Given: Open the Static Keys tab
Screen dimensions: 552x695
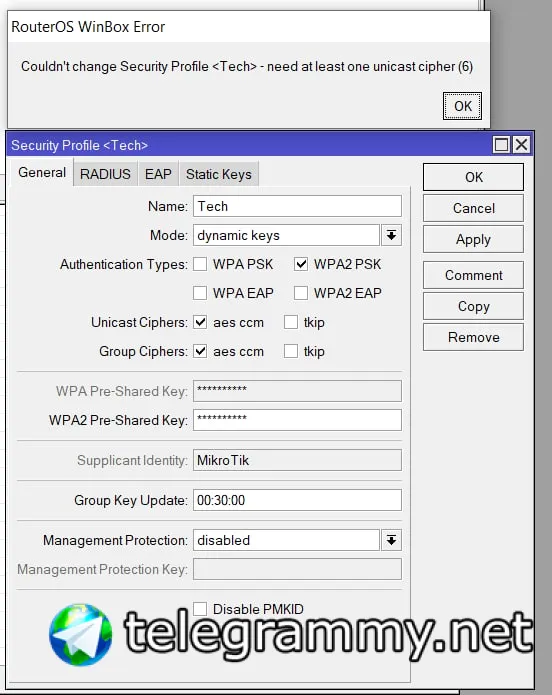Looking at the screenshot, I should 219,174.
